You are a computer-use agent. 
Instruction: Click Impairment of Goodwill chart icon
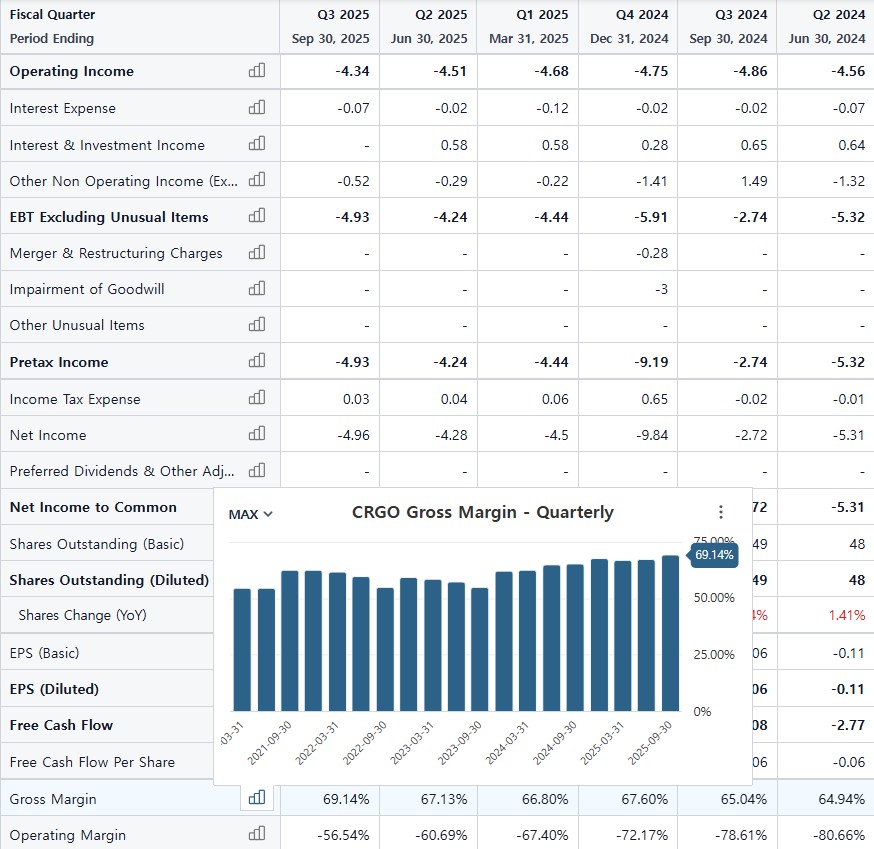click(257, 288)
